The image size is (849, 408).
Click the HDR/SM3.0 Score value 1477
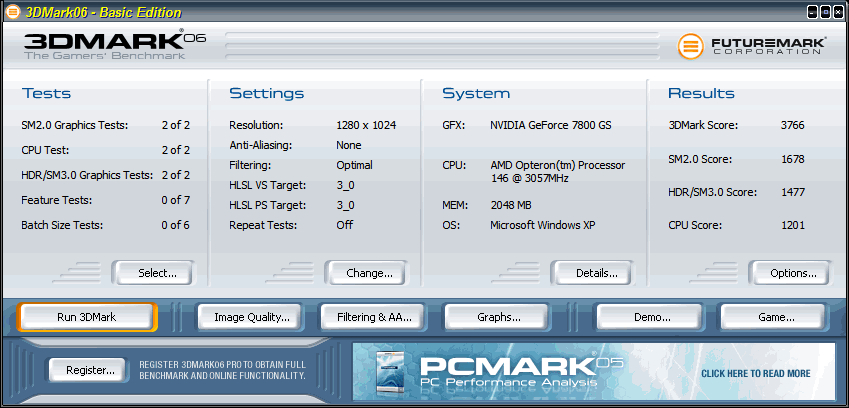792,192
